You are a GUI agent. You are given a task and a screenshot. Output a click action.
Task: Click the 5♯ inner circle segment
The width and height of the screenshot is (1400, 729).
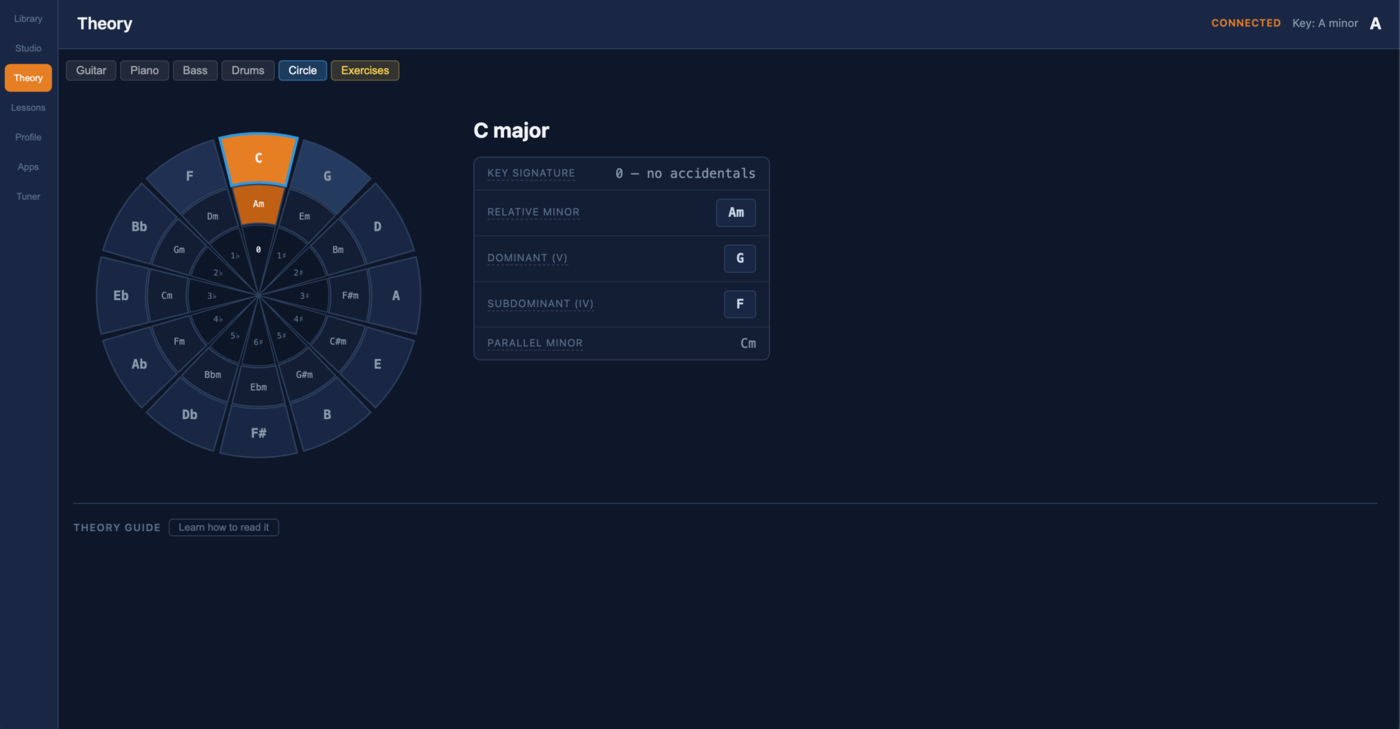click(281, 335)
